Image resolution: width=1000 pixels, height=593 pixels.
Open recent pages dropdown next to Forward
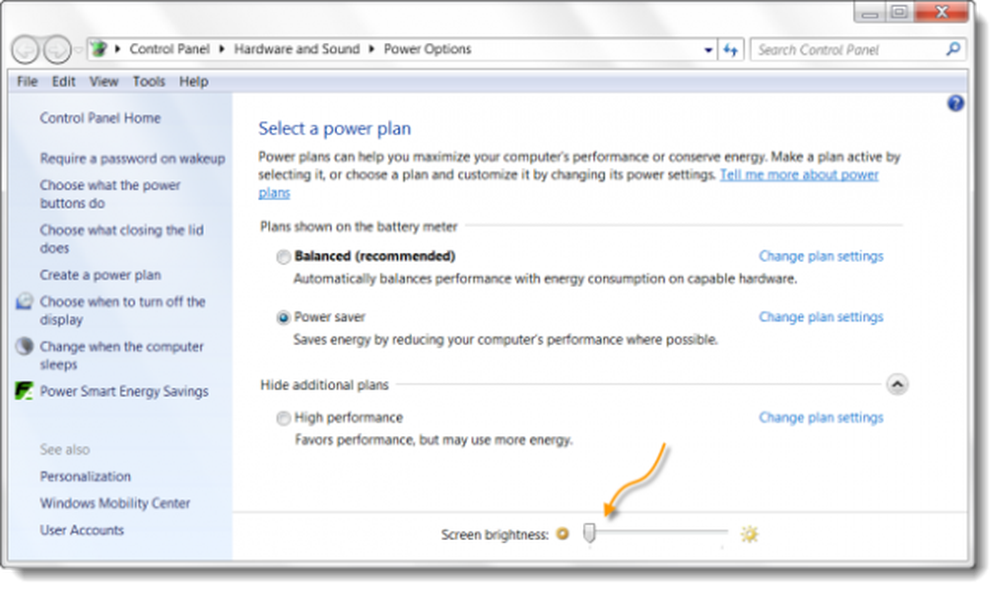[x=78, y=50]
